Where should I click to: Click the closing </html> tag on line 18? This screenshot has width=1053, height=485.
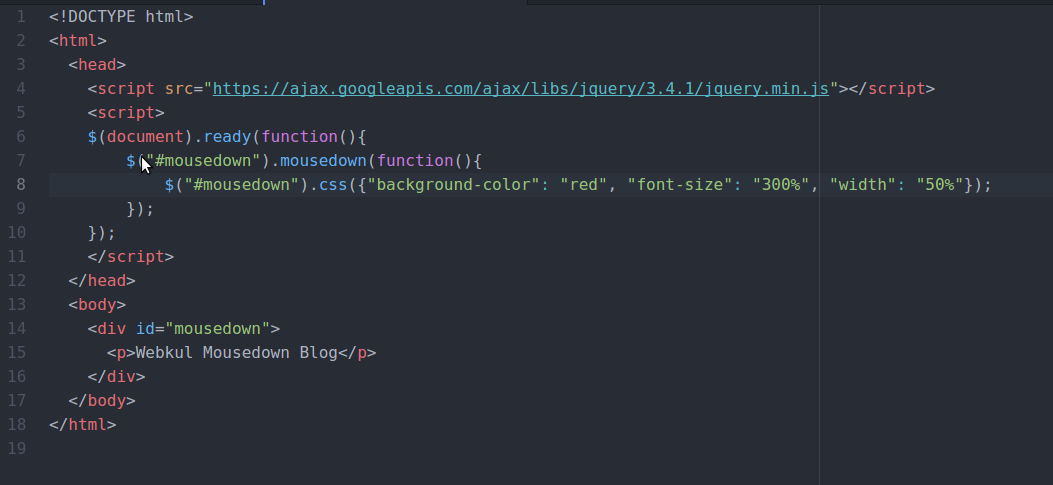click(83, 425)
